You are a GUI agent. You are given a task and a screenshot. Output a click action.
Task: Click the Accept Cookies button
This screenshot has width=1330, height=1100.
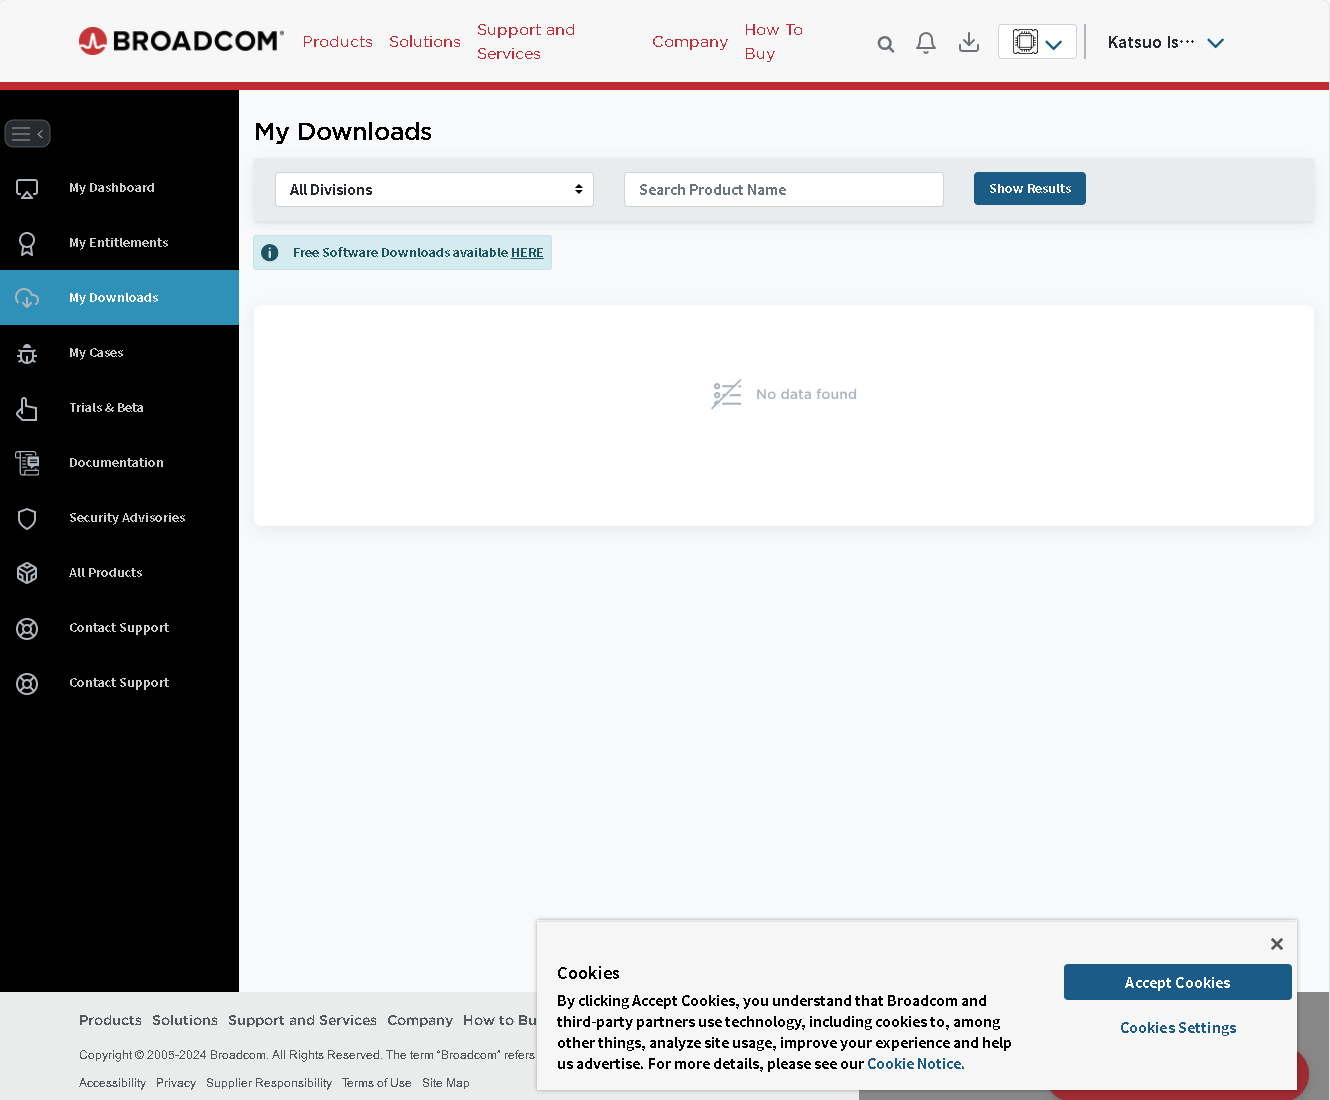click(1178, 983)
